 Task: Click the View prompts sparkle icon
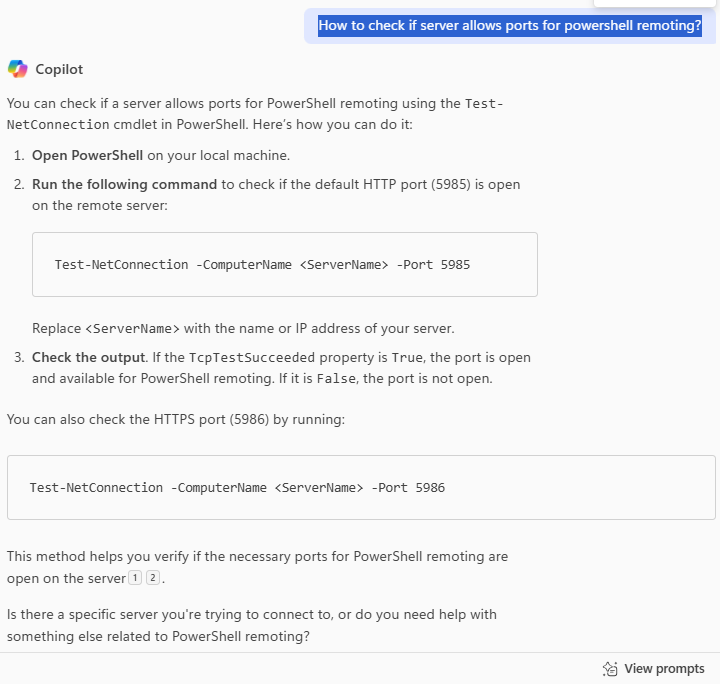[610, 669]
